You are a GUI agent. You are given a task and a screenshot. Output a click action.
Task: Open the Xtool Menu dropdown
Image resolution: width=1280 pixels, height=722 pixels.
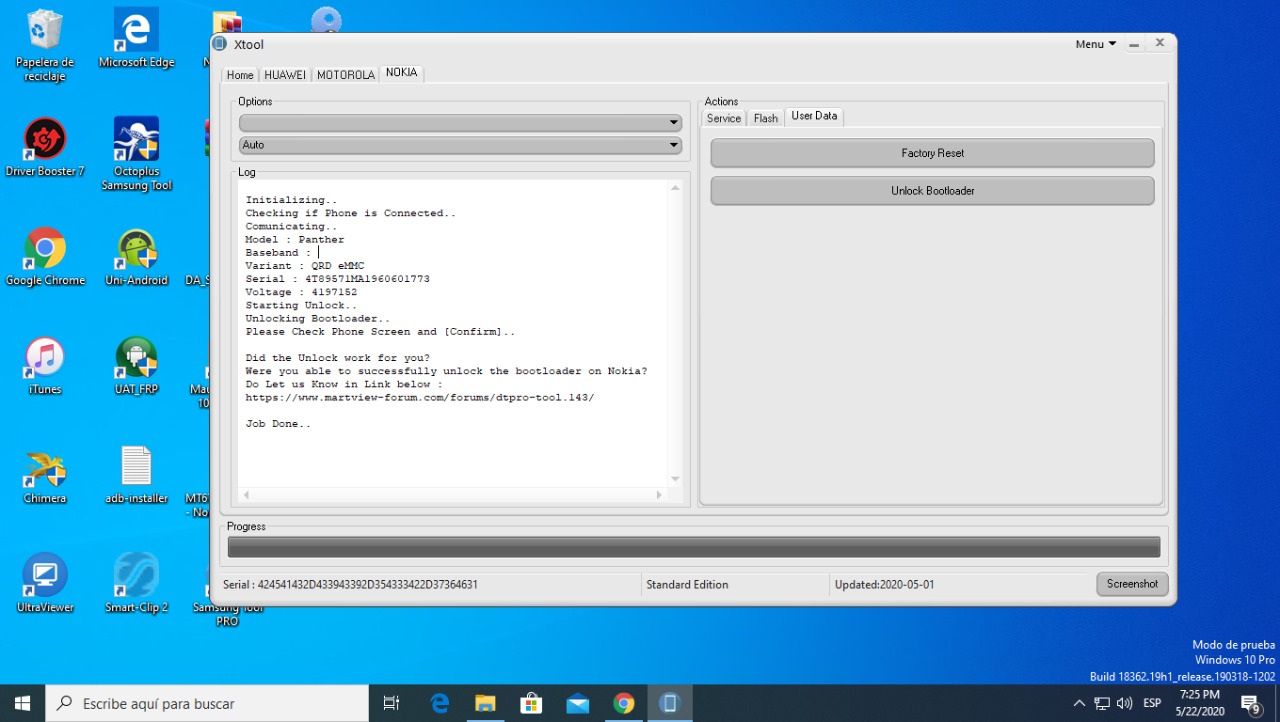tap(1096, 44)
